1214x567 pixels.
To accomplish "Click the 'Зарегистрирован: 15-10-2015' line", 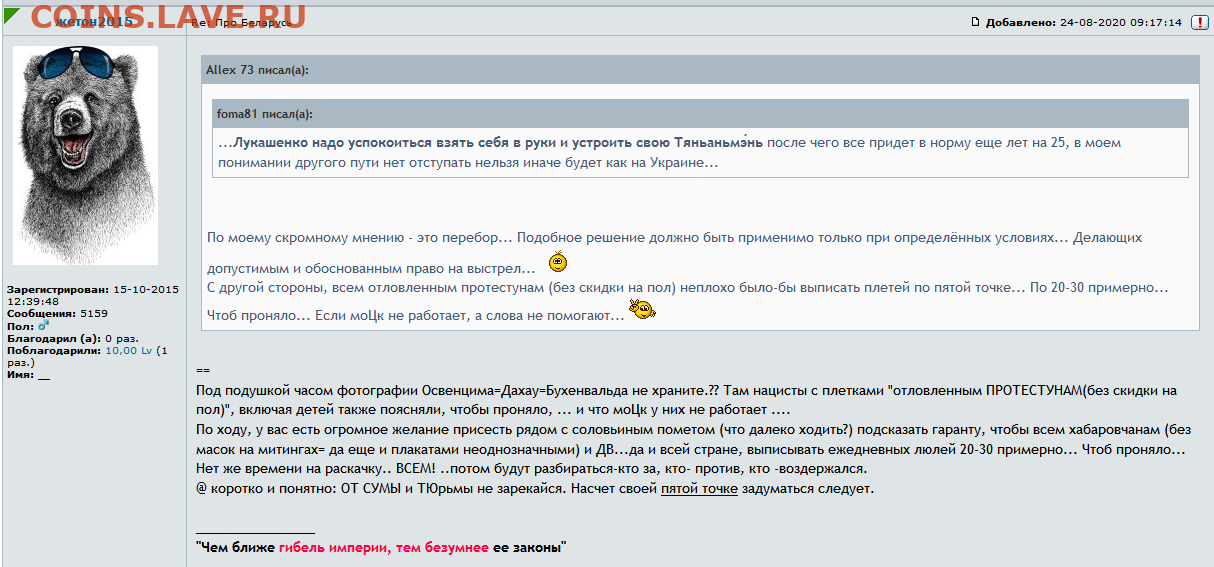I will 93,289.
